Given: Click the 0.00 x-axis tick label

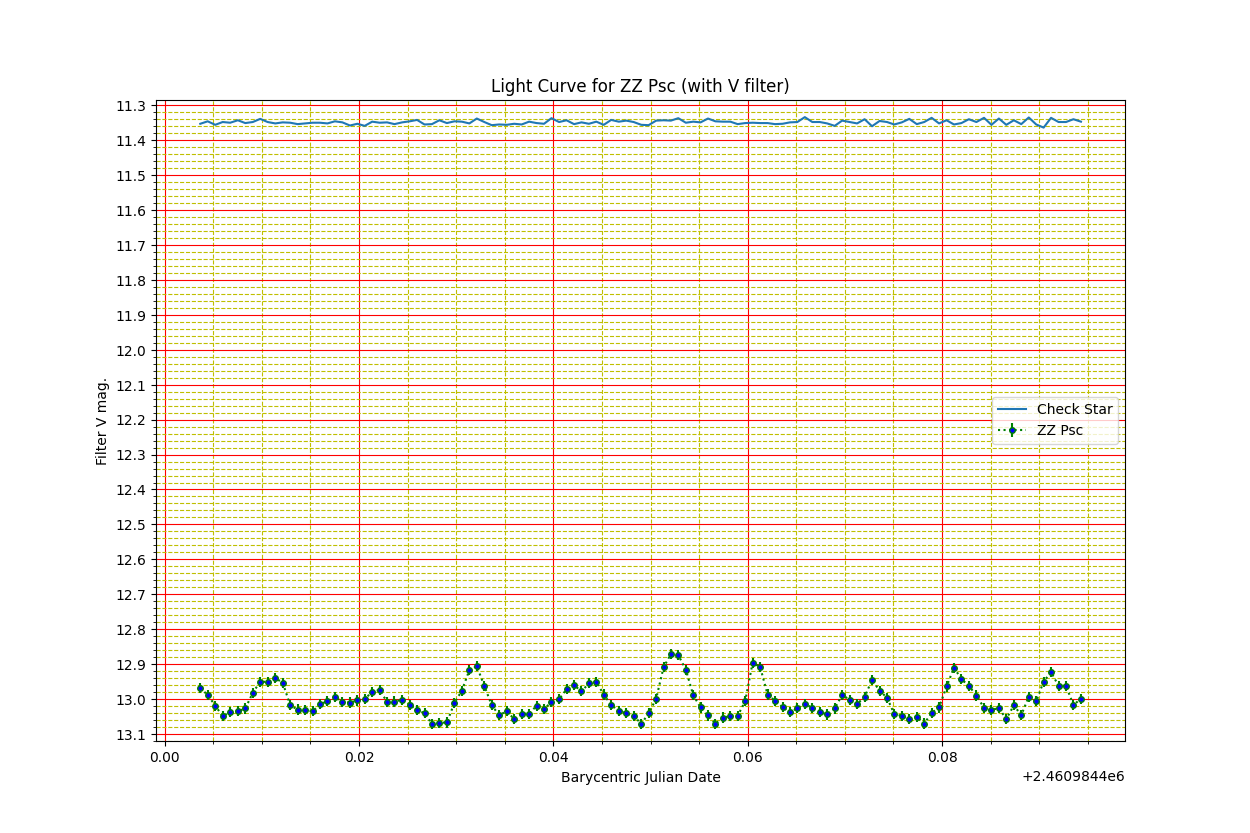Looking at the screenshot, I should [x=165, y=757].
